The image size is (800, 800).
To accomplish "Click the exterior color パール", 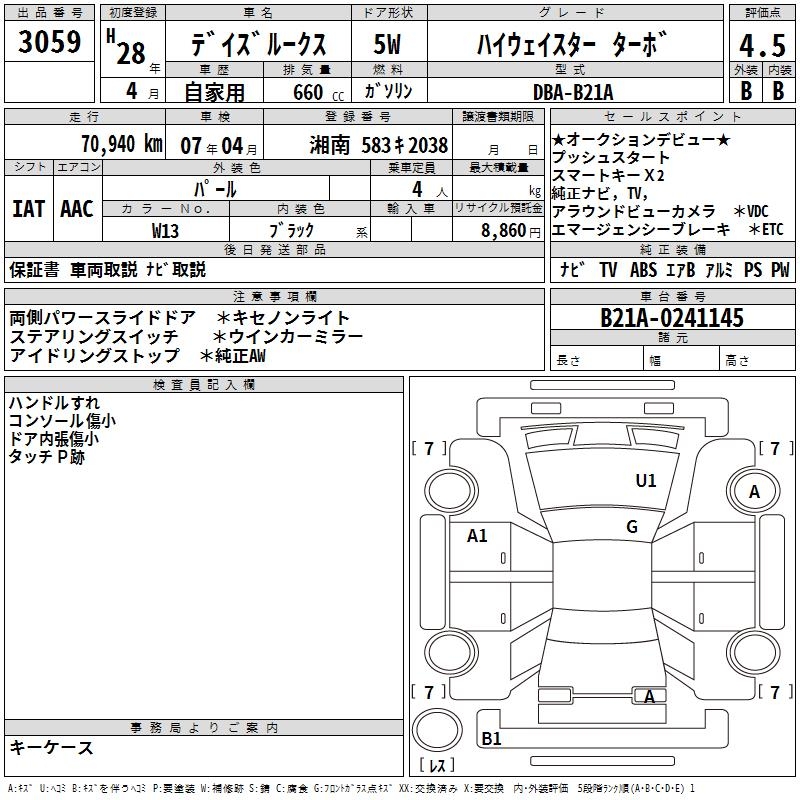I will coord(215,190).
